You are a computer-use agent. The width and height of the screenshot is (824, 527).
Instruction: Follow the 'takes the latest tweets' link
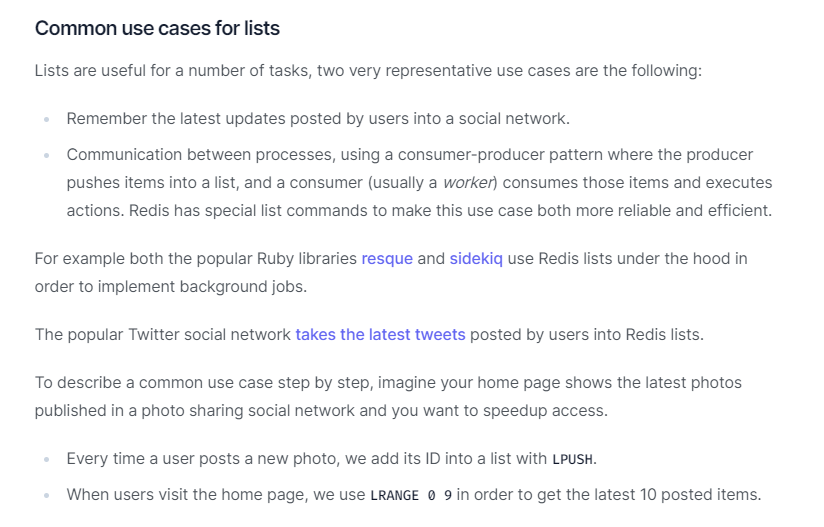[x=380, y=334]
